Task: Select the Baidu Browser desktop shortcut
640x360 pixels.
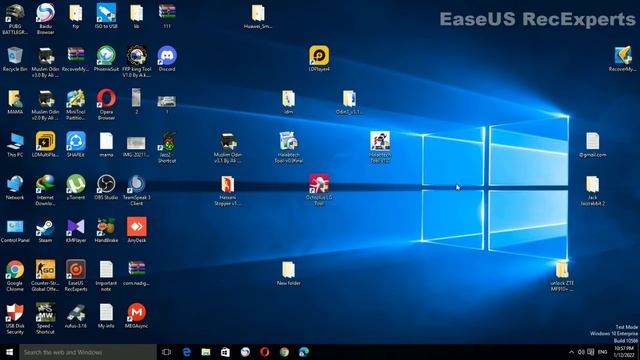Action: [45, 18]
